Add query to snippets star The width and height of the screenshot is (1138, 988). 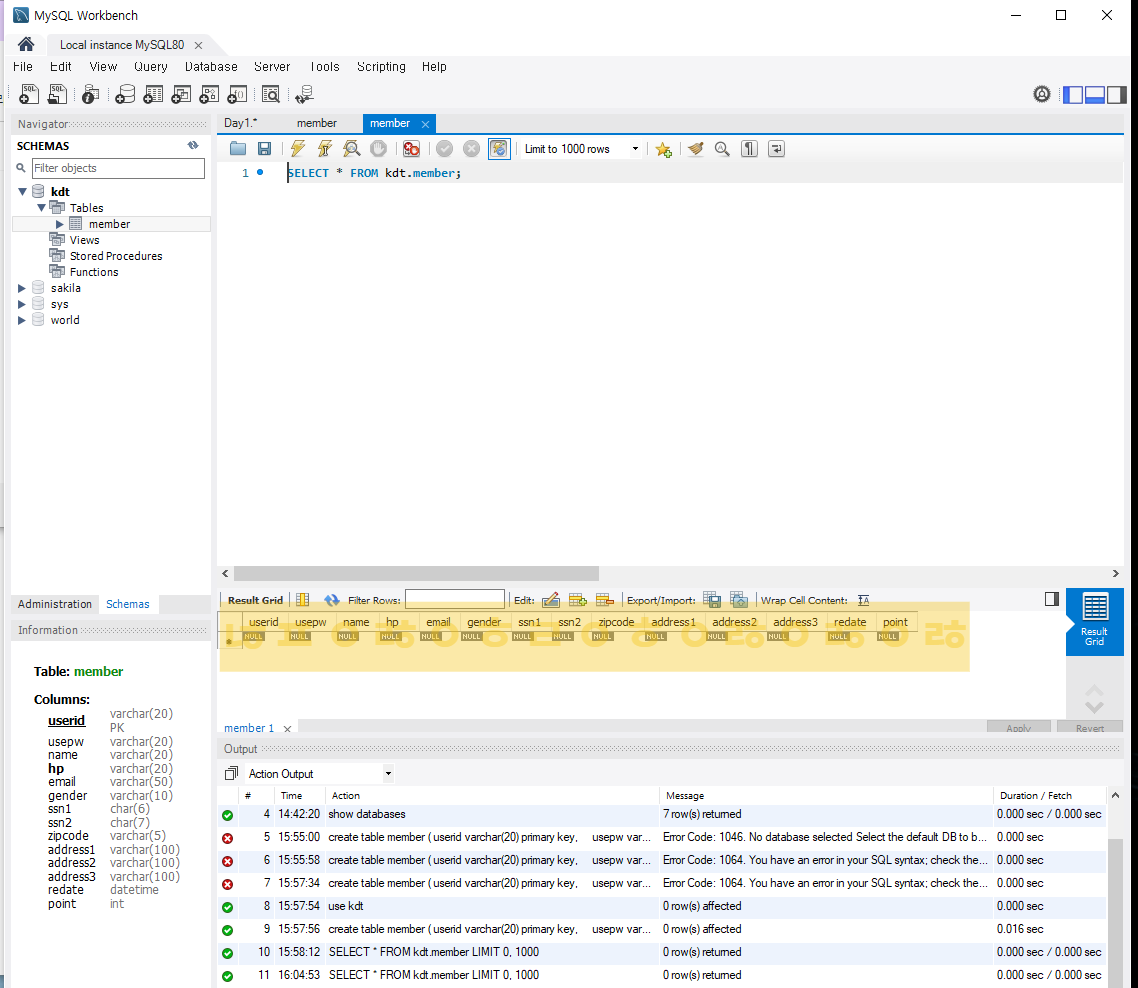(663, 150)
